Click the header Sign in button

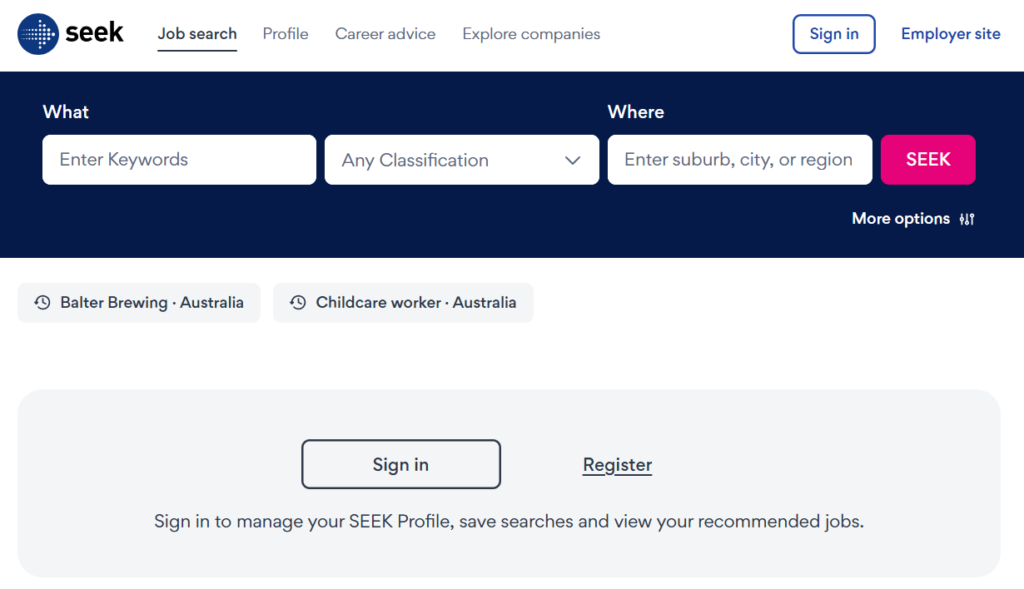pyautogui.click(x=834, y=34)
